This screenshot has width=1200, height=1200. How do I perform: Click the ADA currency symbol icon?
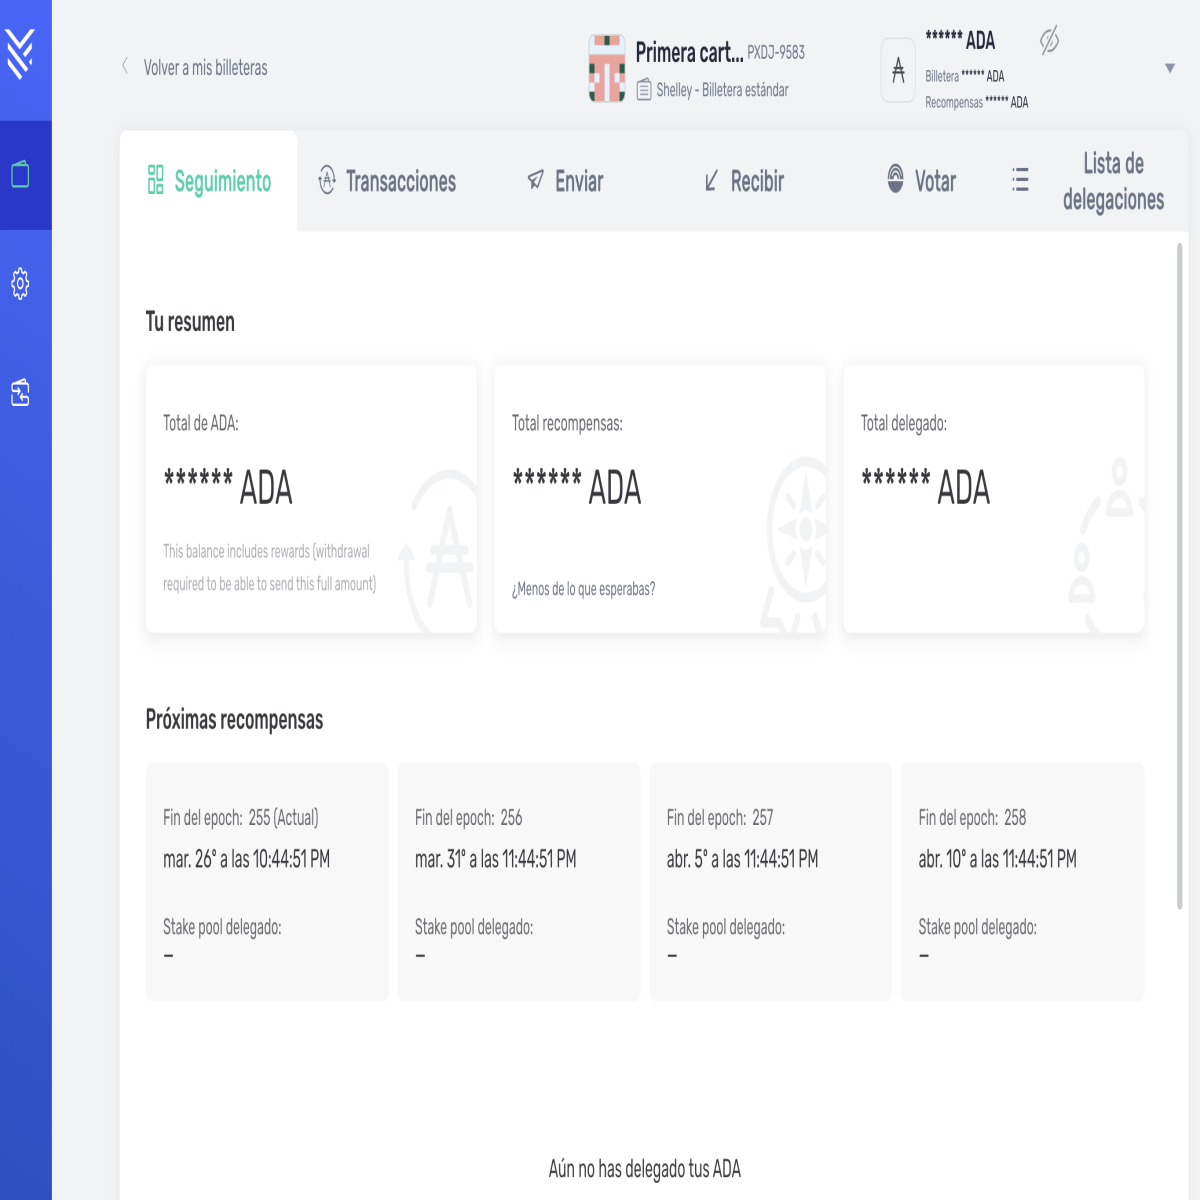click(898, 70)
